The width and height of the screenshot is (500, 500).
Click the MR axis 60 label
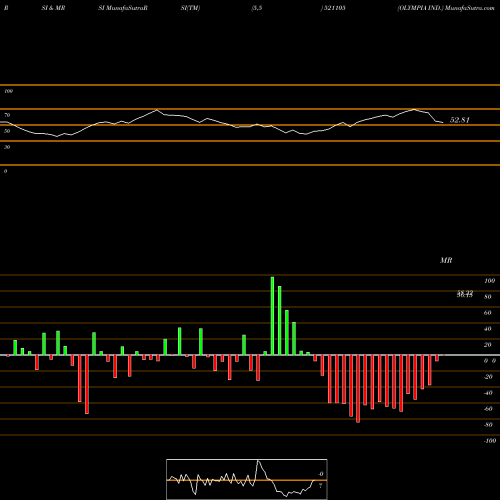[x=488, y=313]
